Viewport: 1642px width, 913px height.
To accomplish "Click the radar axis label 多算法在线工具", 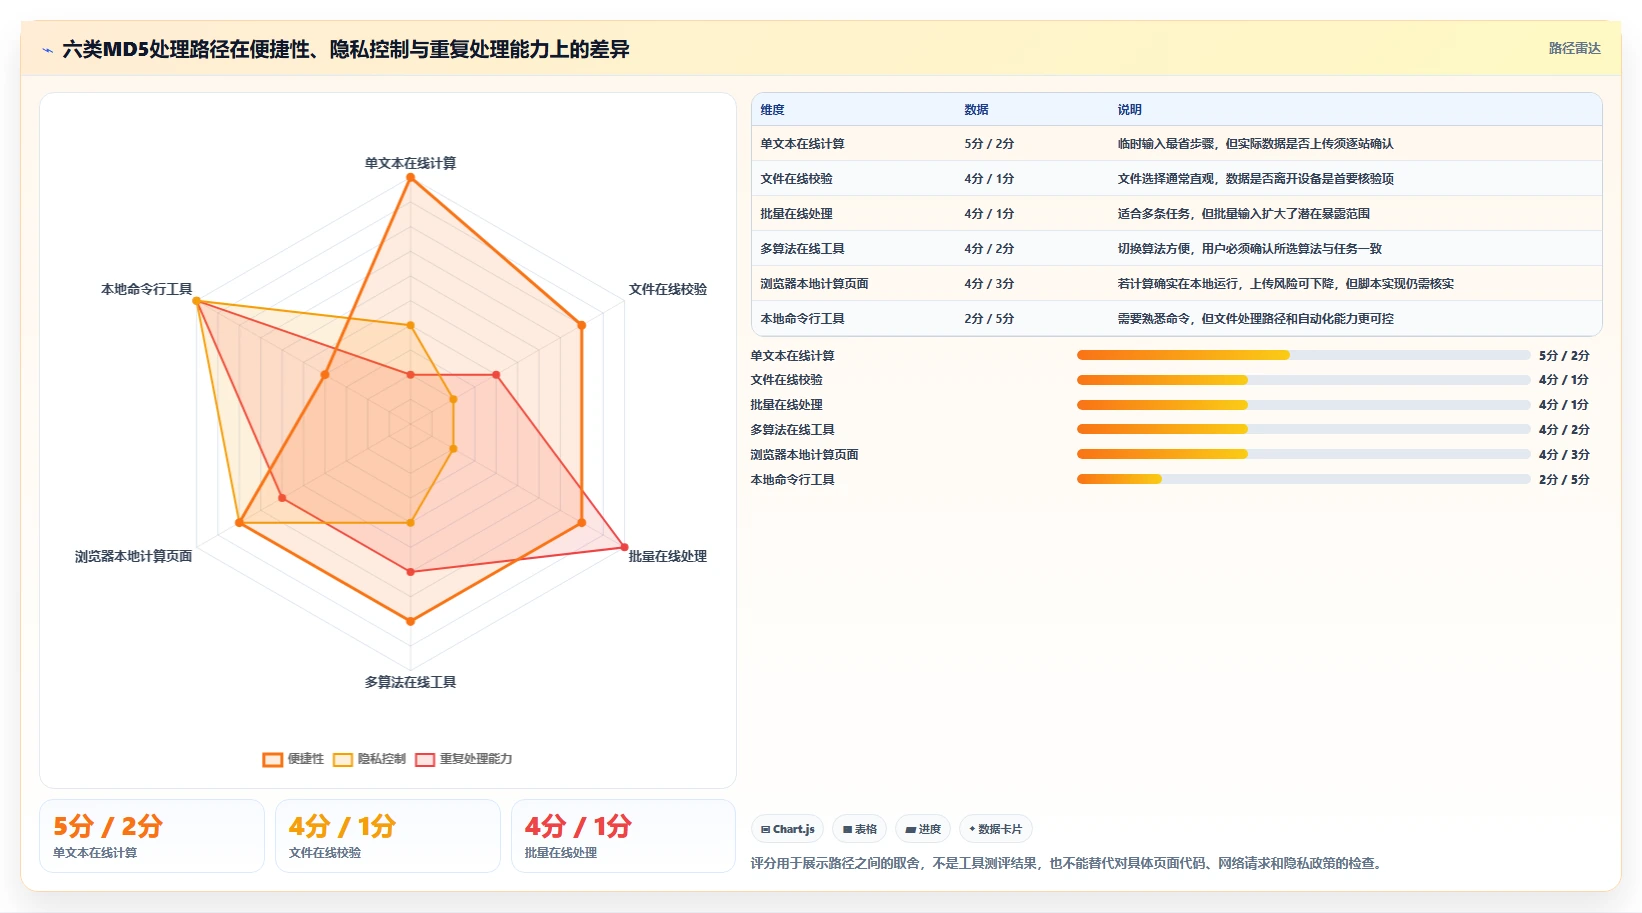I will click(410, 682).
